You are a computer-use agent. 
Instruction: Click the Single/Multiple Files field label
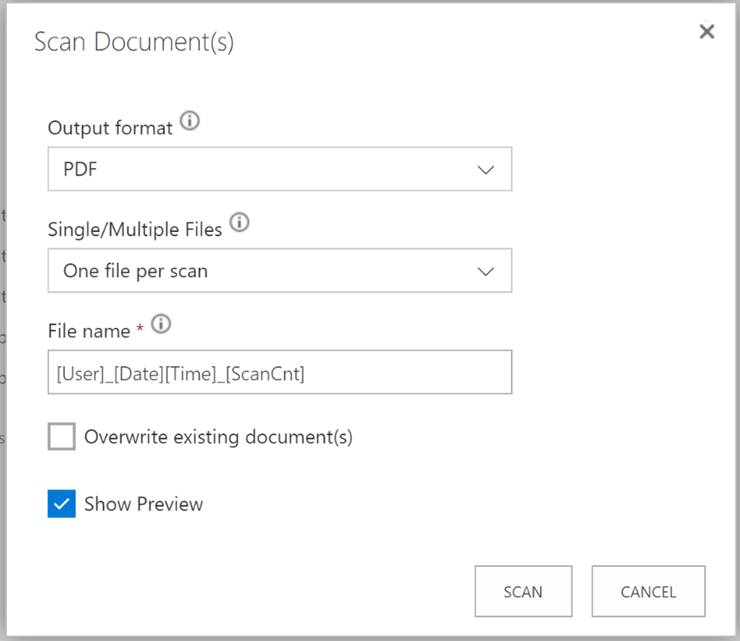pyautogui.click(x=135, y=229)
